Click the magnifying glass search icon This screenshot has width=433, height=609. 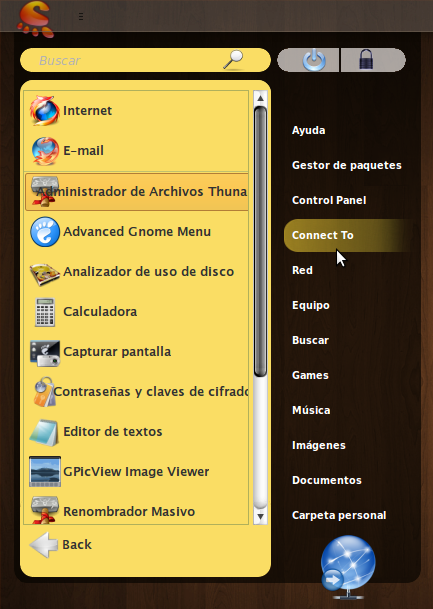[x=233, y=60]
